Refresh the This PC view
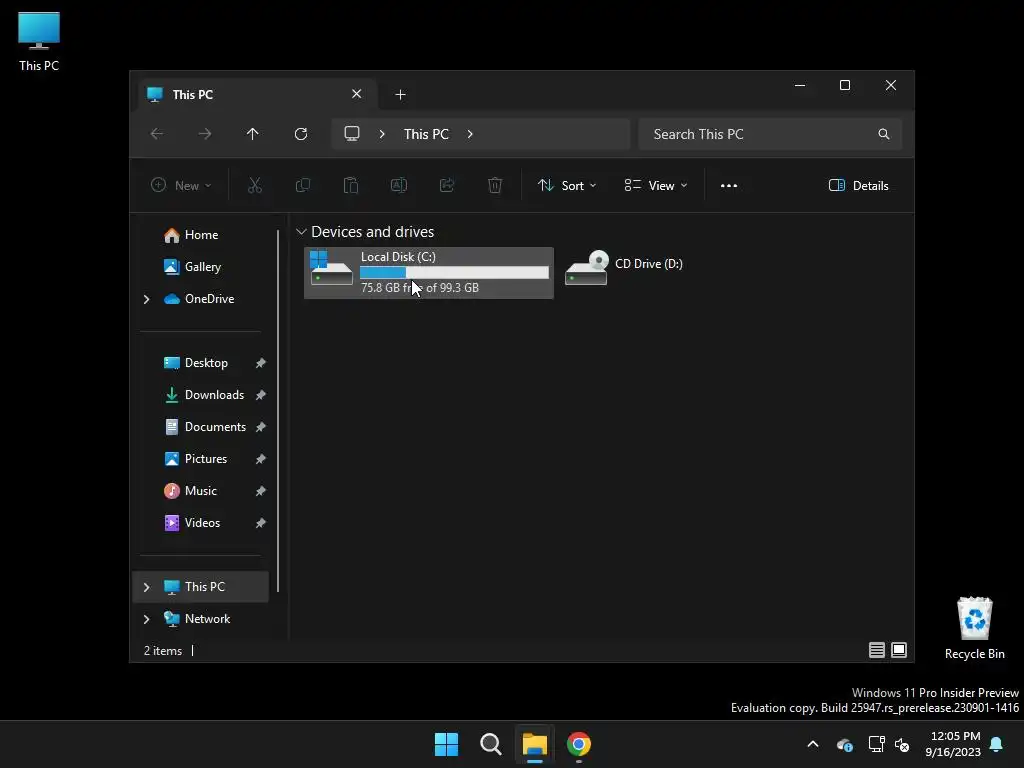The width and height of the screenshot is (1024, 768). [x=301, y=134]
